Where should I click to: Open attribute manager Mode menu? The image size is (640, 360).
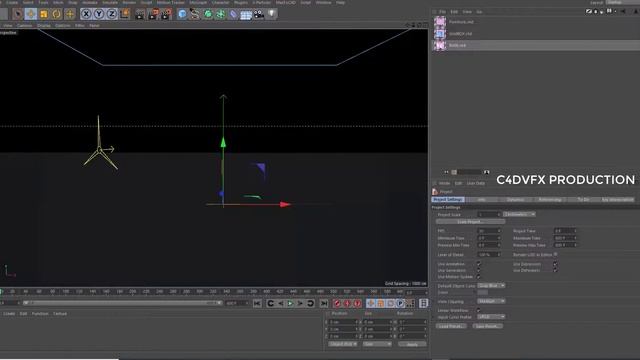pos(444,184)
